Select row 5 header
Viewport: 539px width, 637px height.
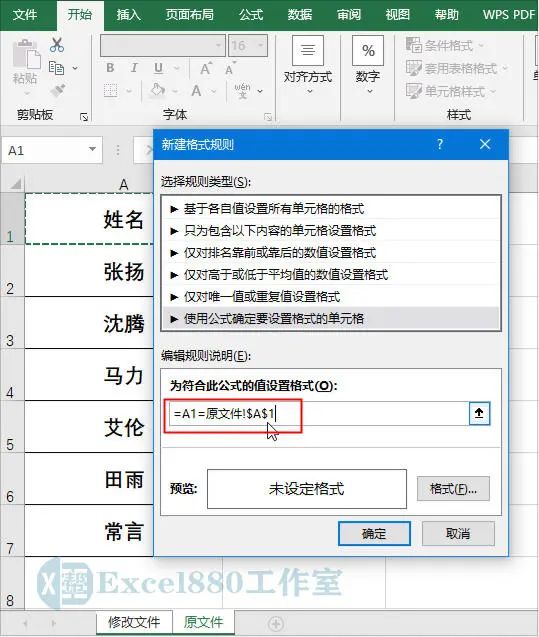point(11,427)
